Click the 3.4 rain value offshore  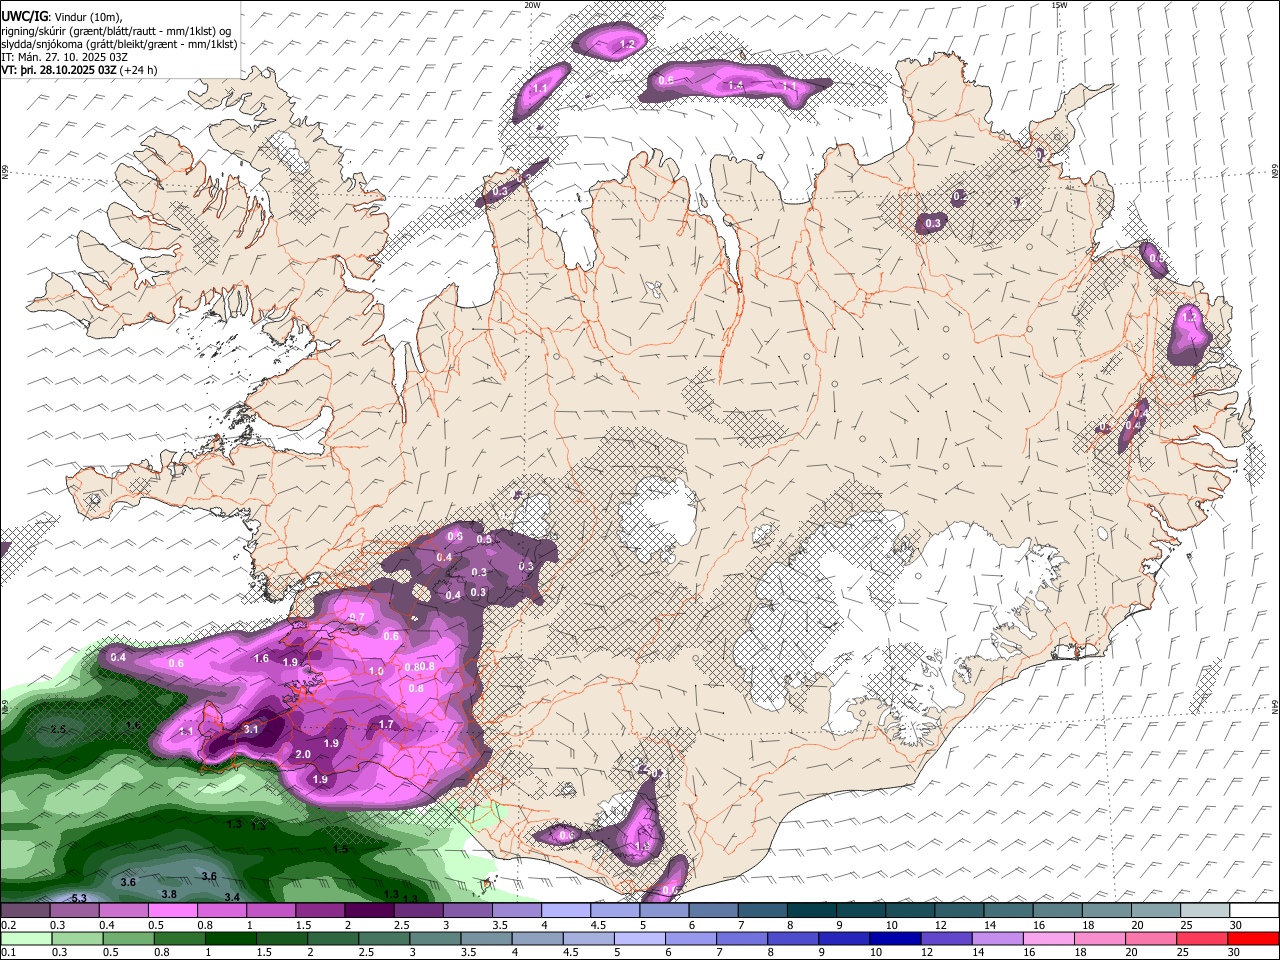pyautogui.click(x=232, y=897)
